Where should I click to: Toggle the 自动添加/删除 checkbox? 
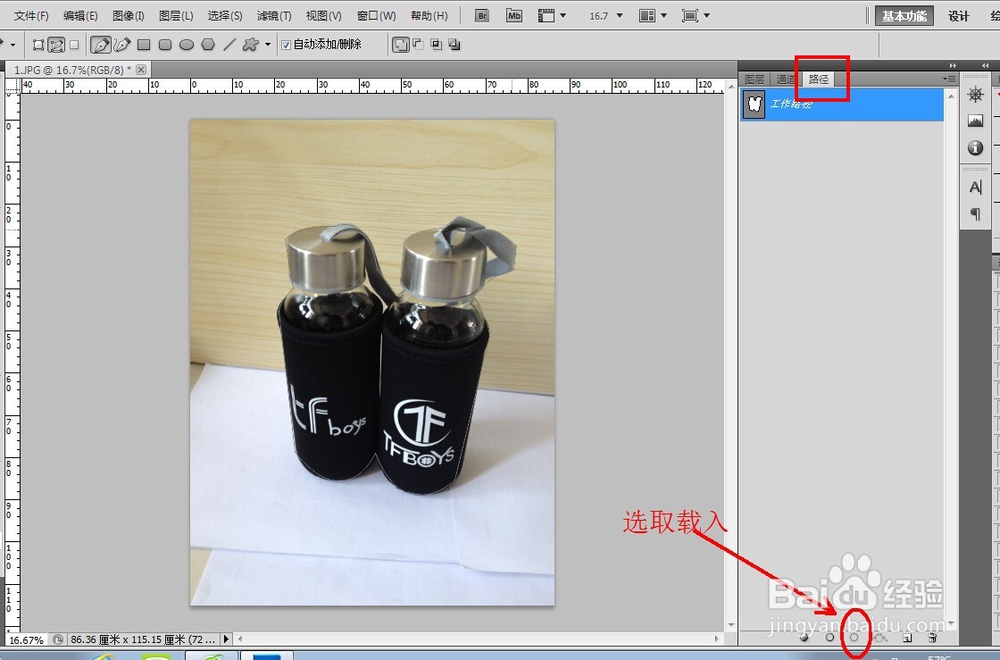click(286, 45)
